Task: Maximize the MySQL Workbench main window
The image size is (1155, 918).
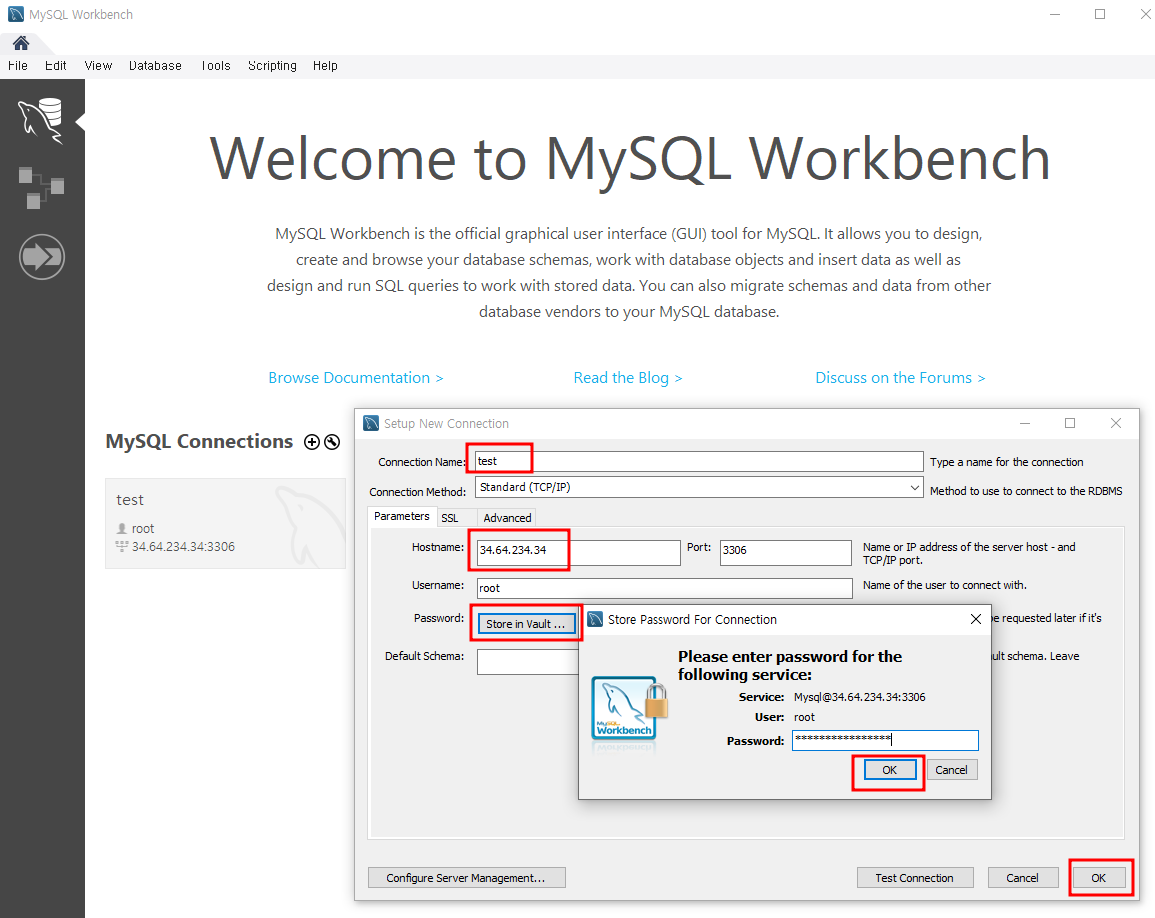Action: (1100, 14)
